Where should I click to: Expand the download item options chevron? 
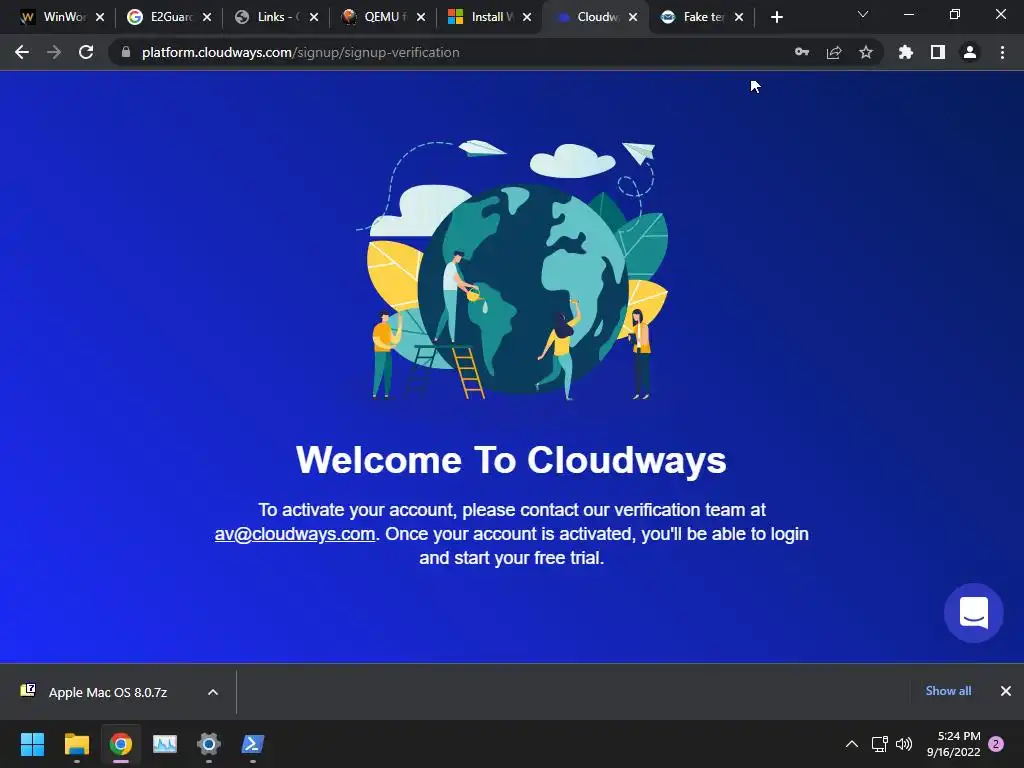213,692
